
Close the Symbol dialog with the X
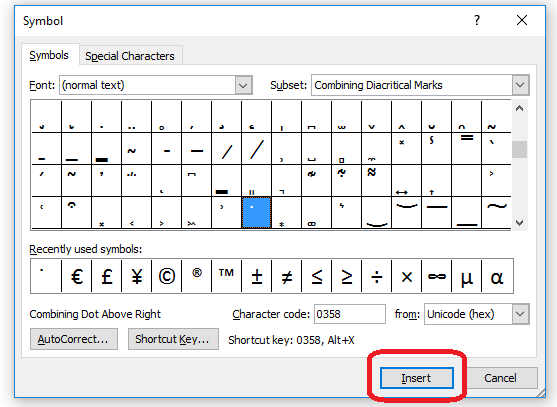click(522, 20)
